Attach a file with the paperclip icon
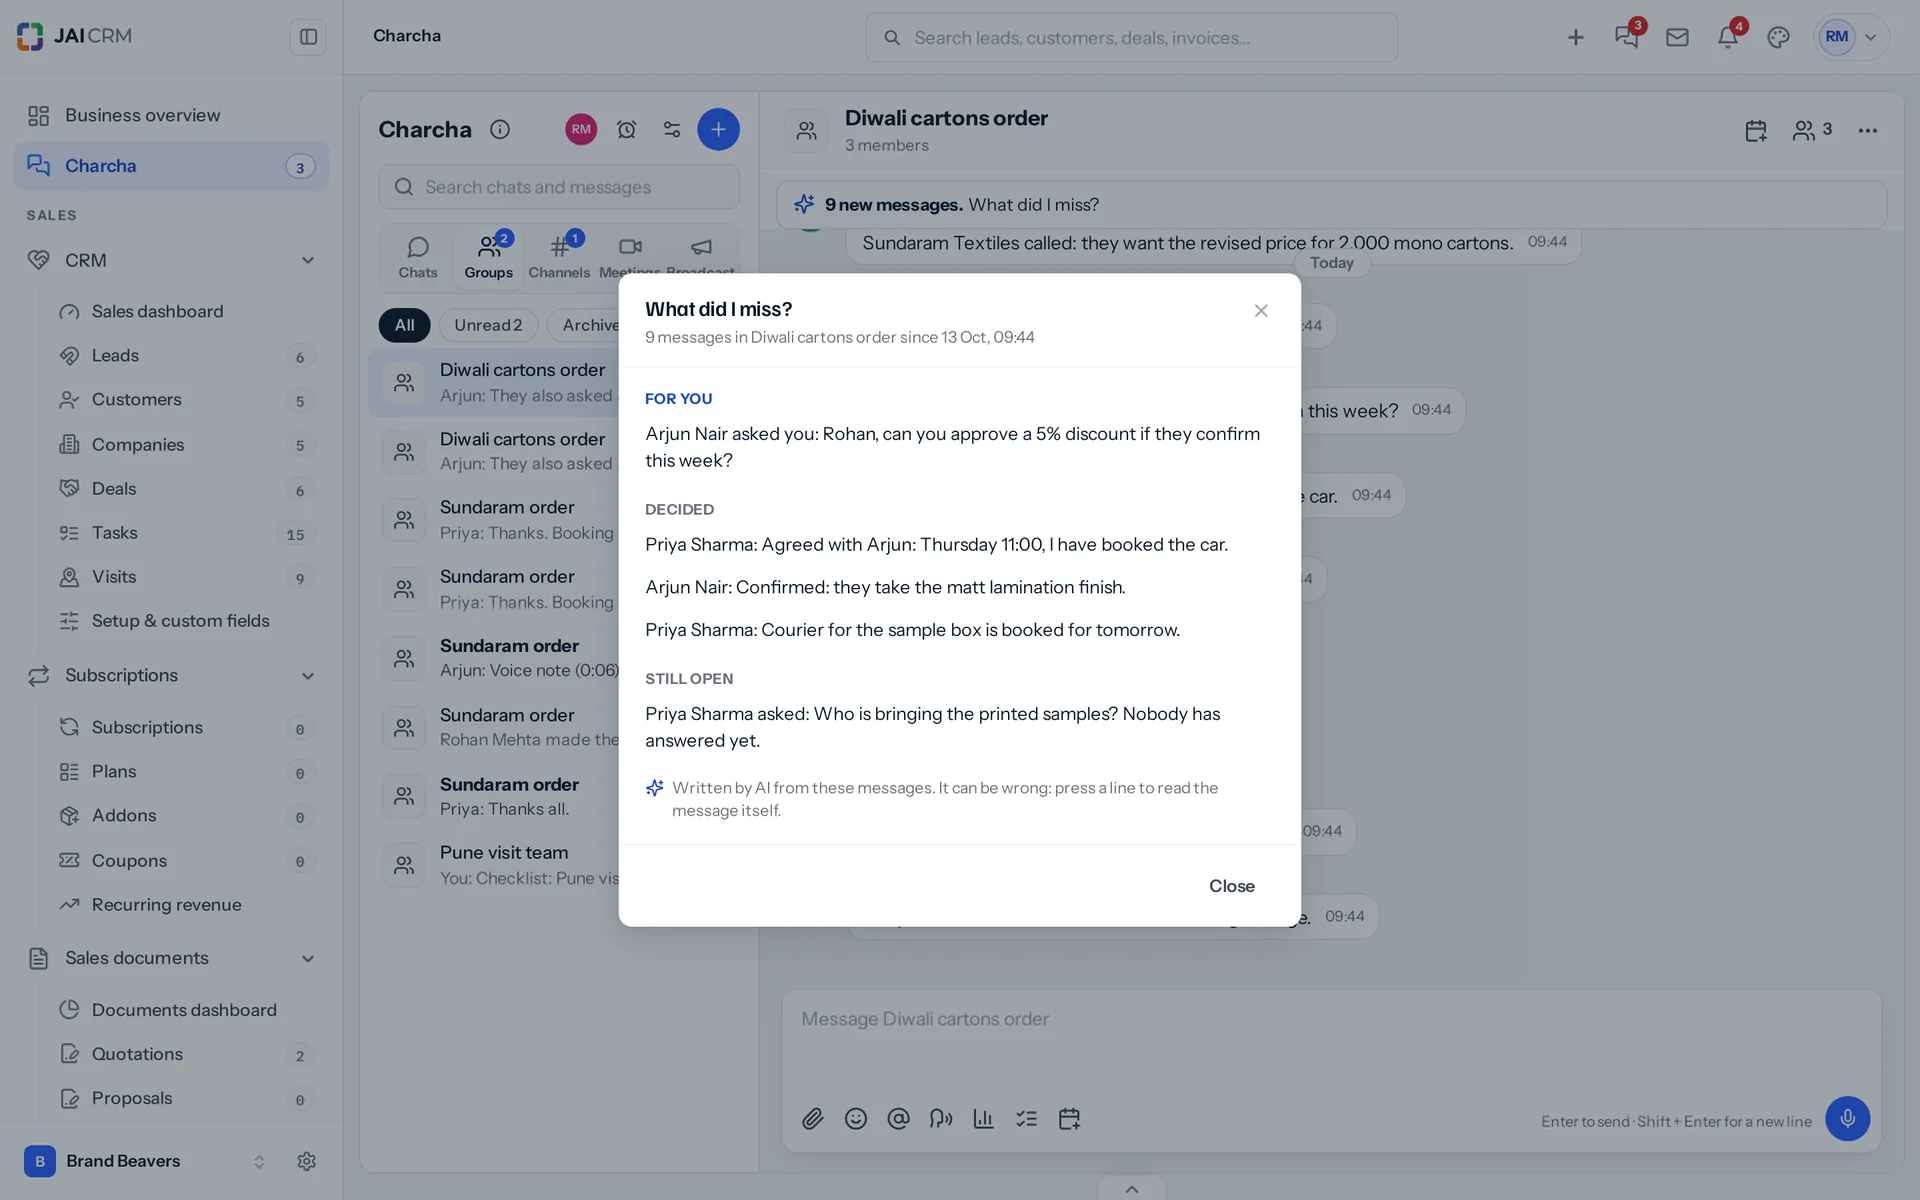 813,1119
